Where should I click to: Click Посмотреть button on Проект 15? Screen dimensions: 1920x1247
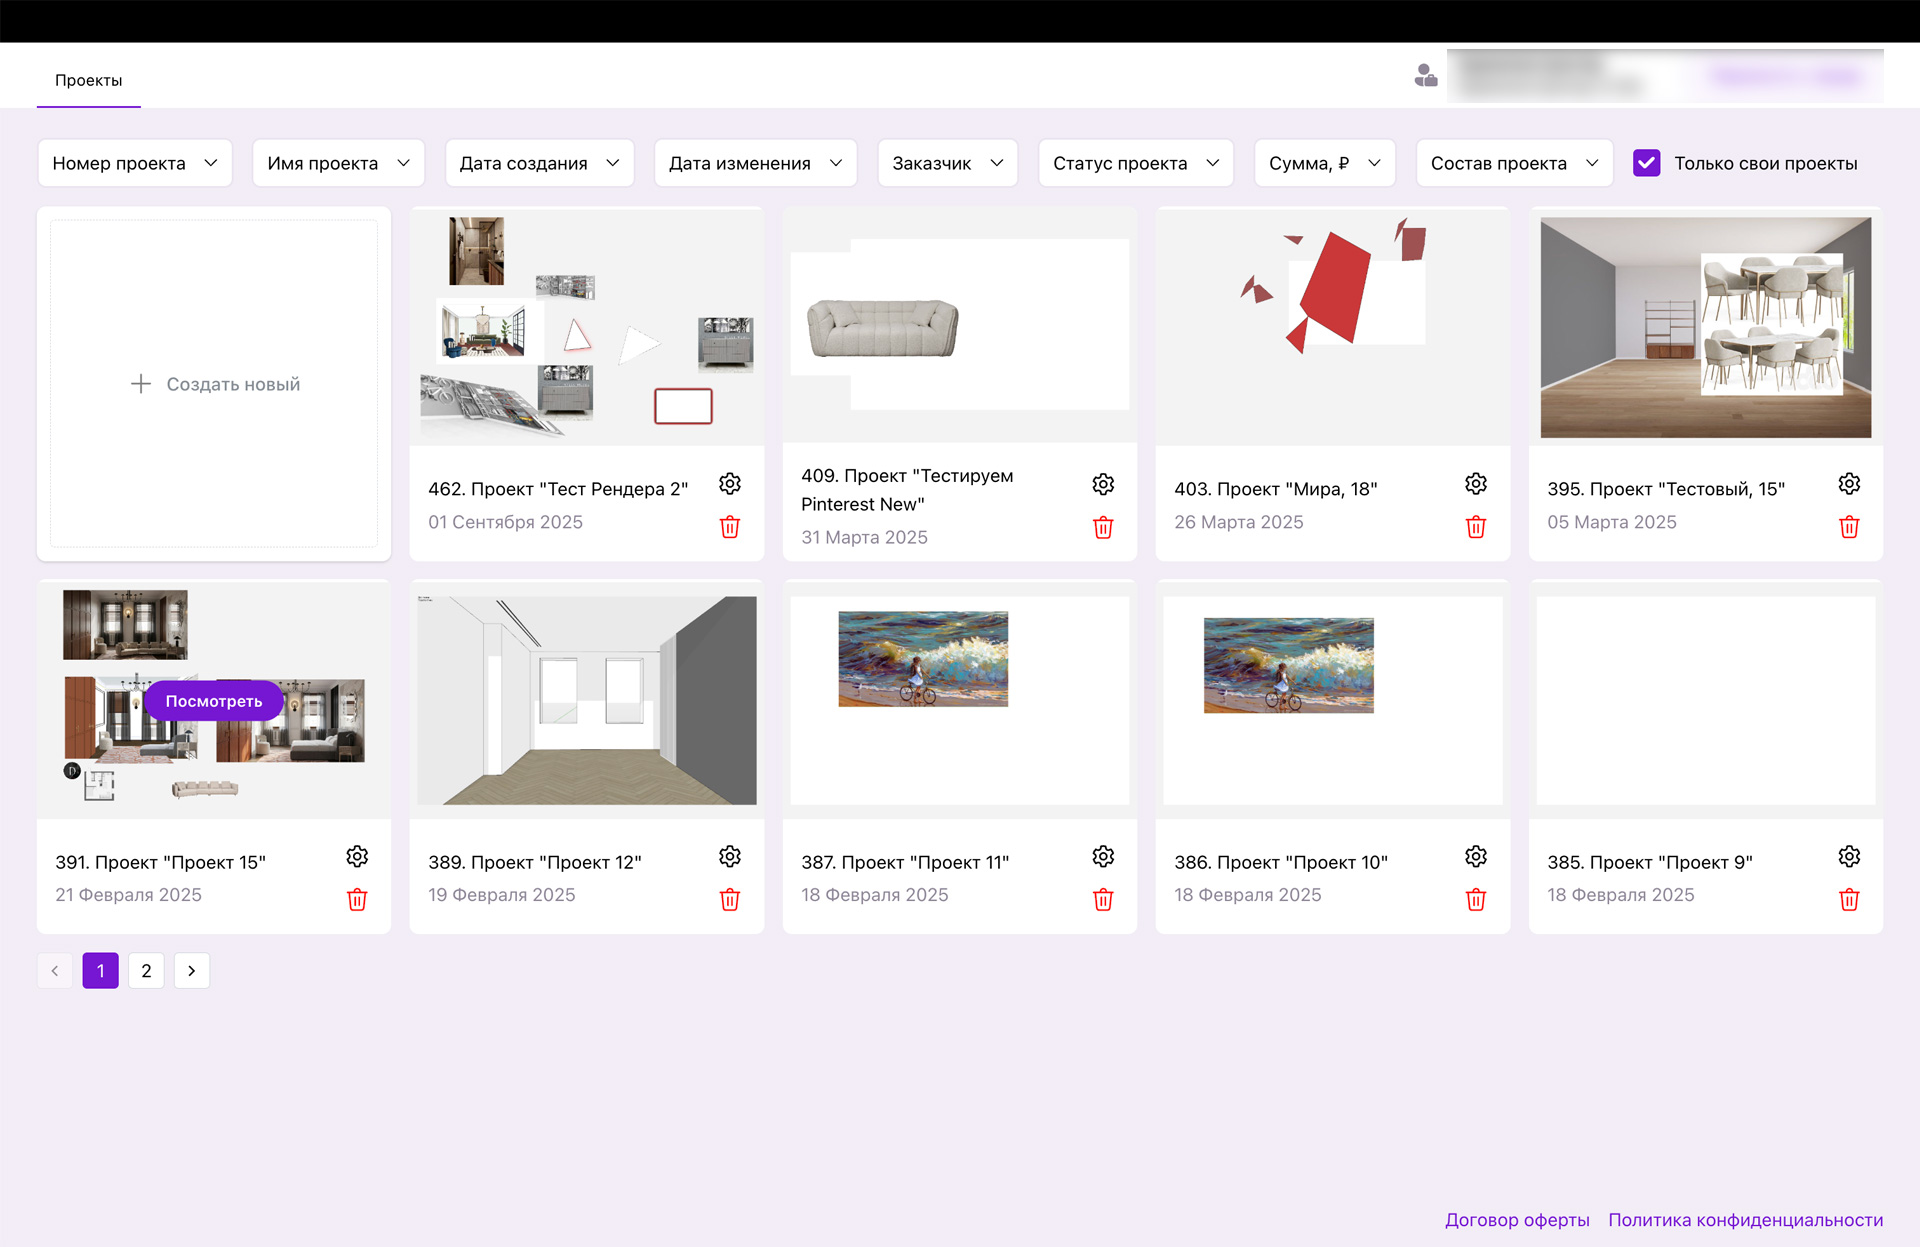[x=214, y=701]
